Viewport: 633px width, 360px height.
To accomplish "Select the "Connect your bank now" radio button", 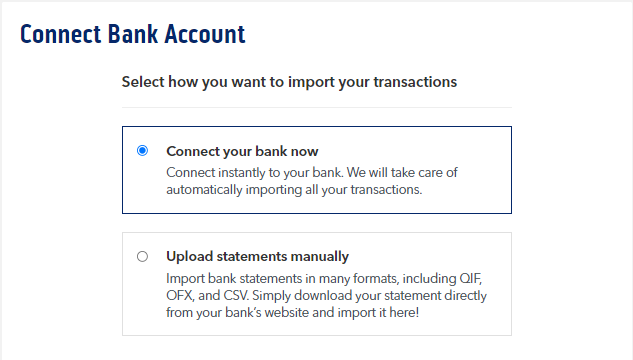I will tap(142, 151).
